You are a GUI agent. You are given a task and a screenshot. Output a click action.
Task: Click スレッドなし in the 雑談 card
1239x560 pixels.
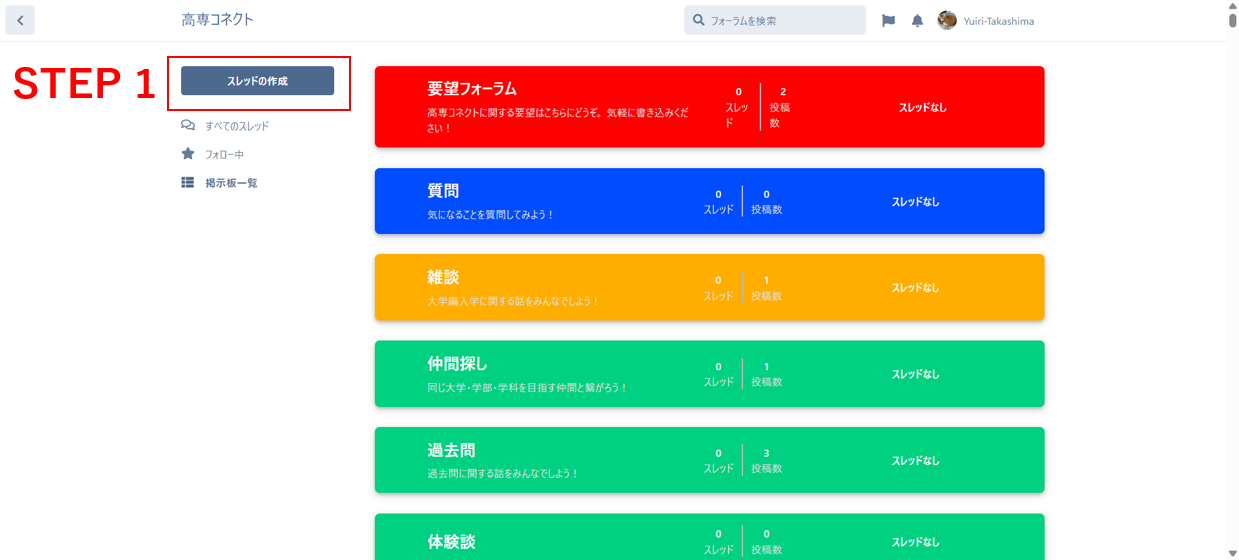916,288
